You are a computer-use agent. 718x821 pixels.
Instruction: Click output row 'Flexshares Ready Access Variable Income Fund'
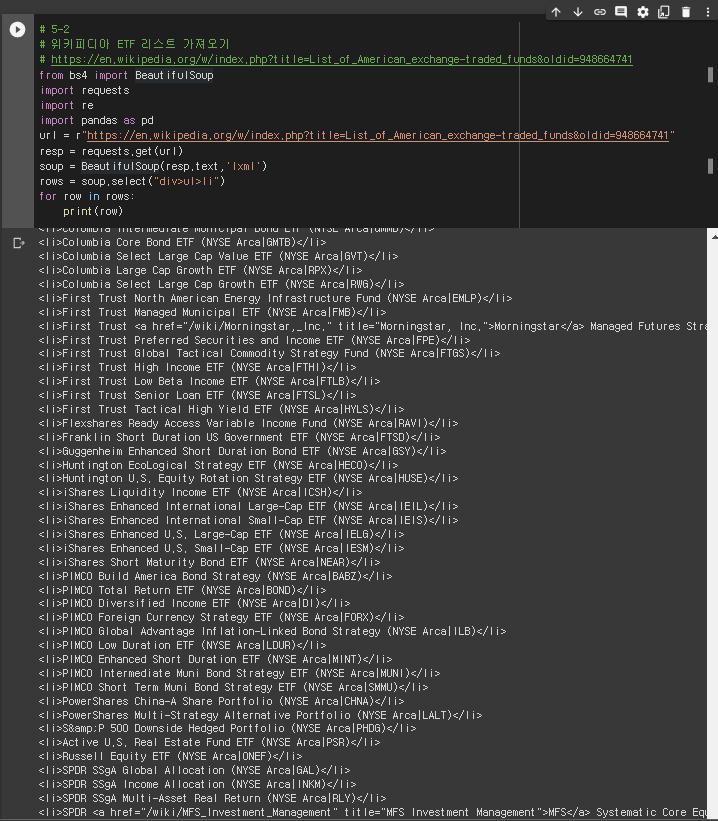[x=248, y=424]
